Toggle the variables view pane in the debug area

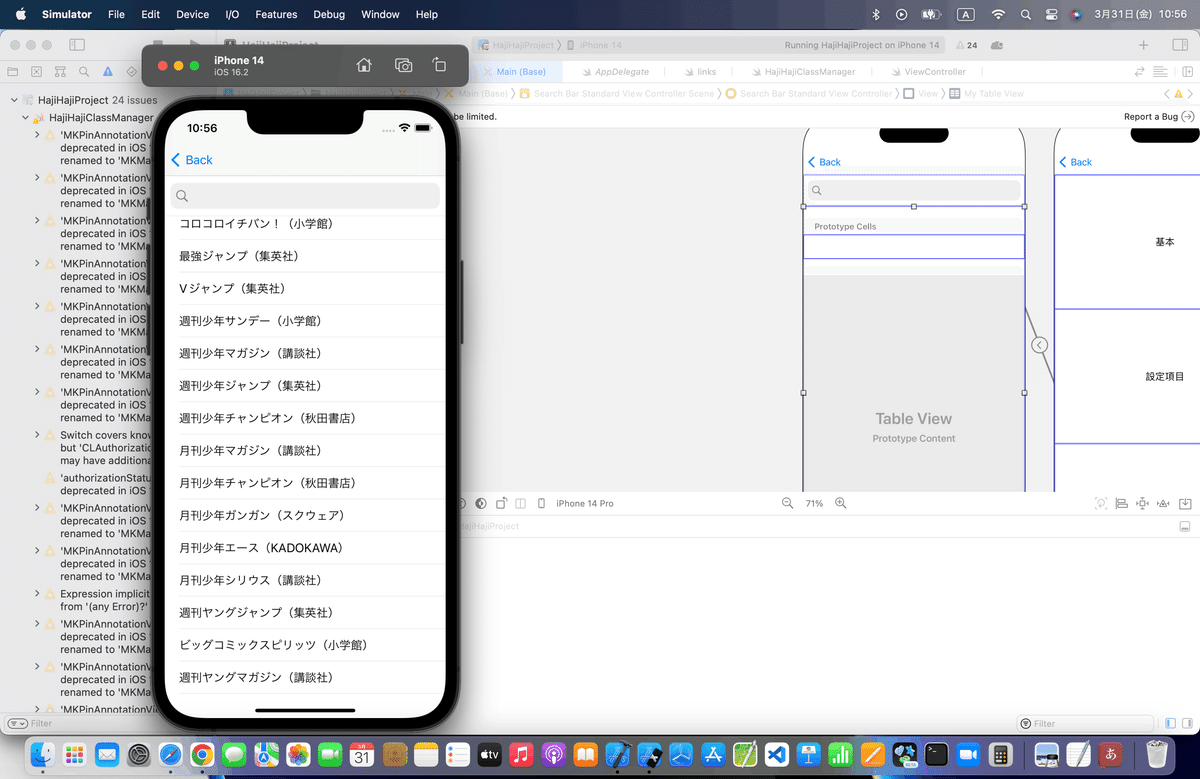click(1171, 723)
